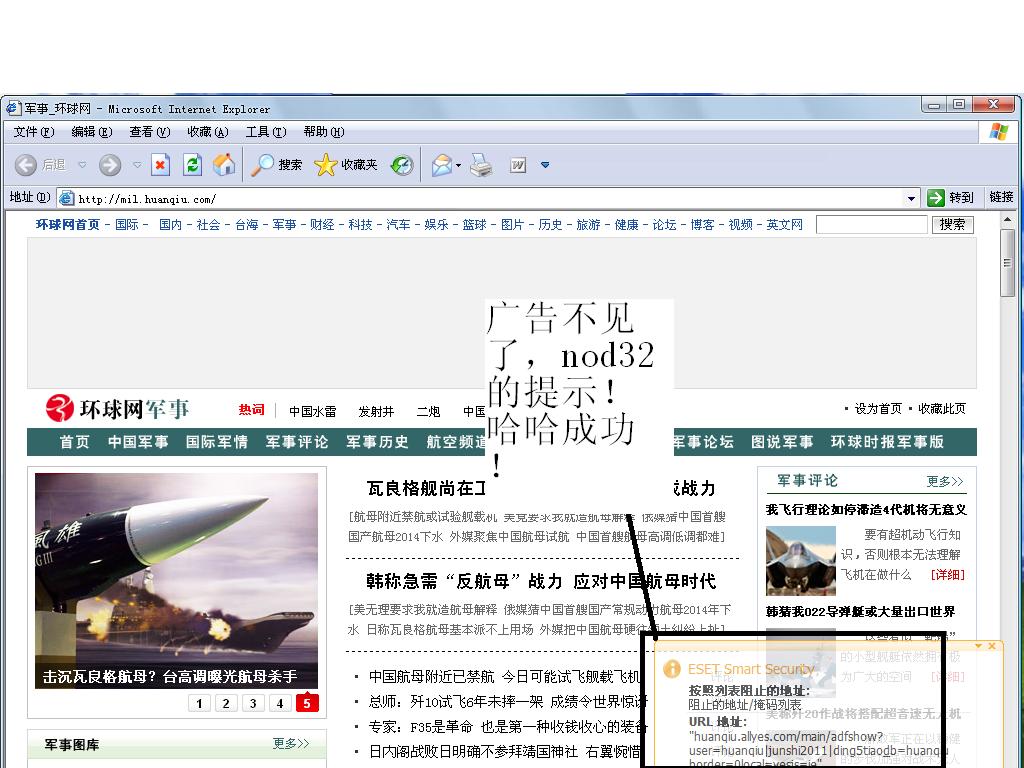Open the 文件 menu
Image resolution: width=1024 pixels, height=768 pixels.
[34, 132]
